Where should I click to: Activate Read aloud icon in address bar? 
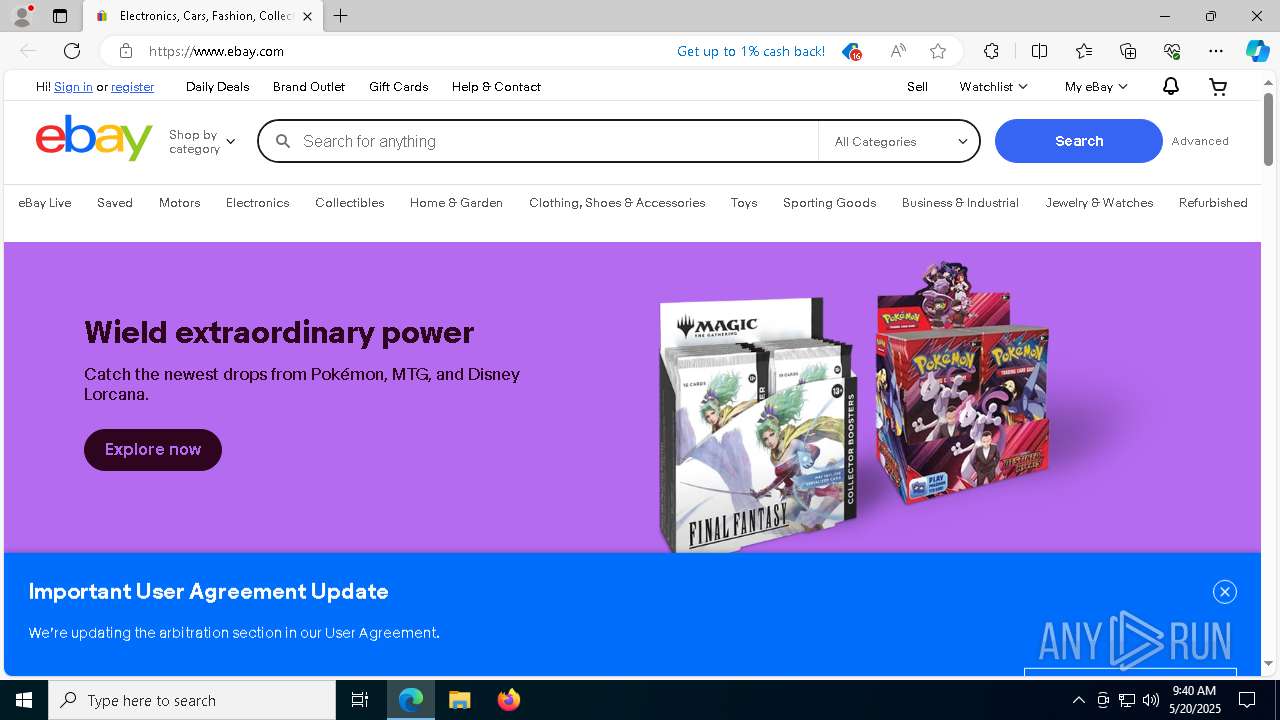pos(898,51)
